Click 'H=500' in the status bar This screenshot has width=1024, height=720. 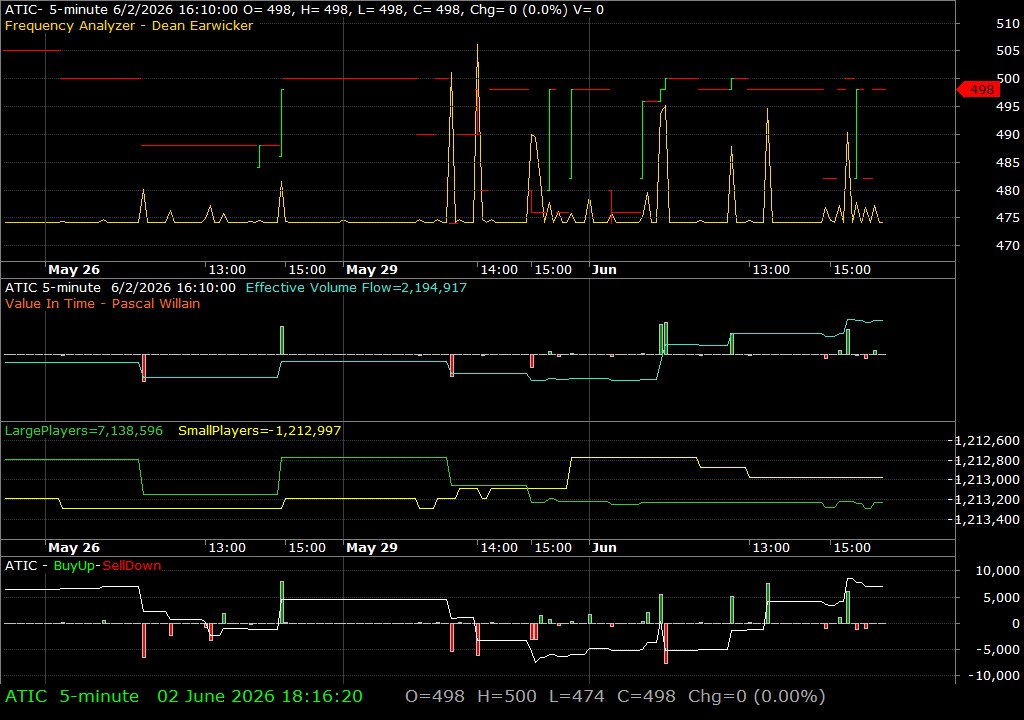[x=507, y=696]
